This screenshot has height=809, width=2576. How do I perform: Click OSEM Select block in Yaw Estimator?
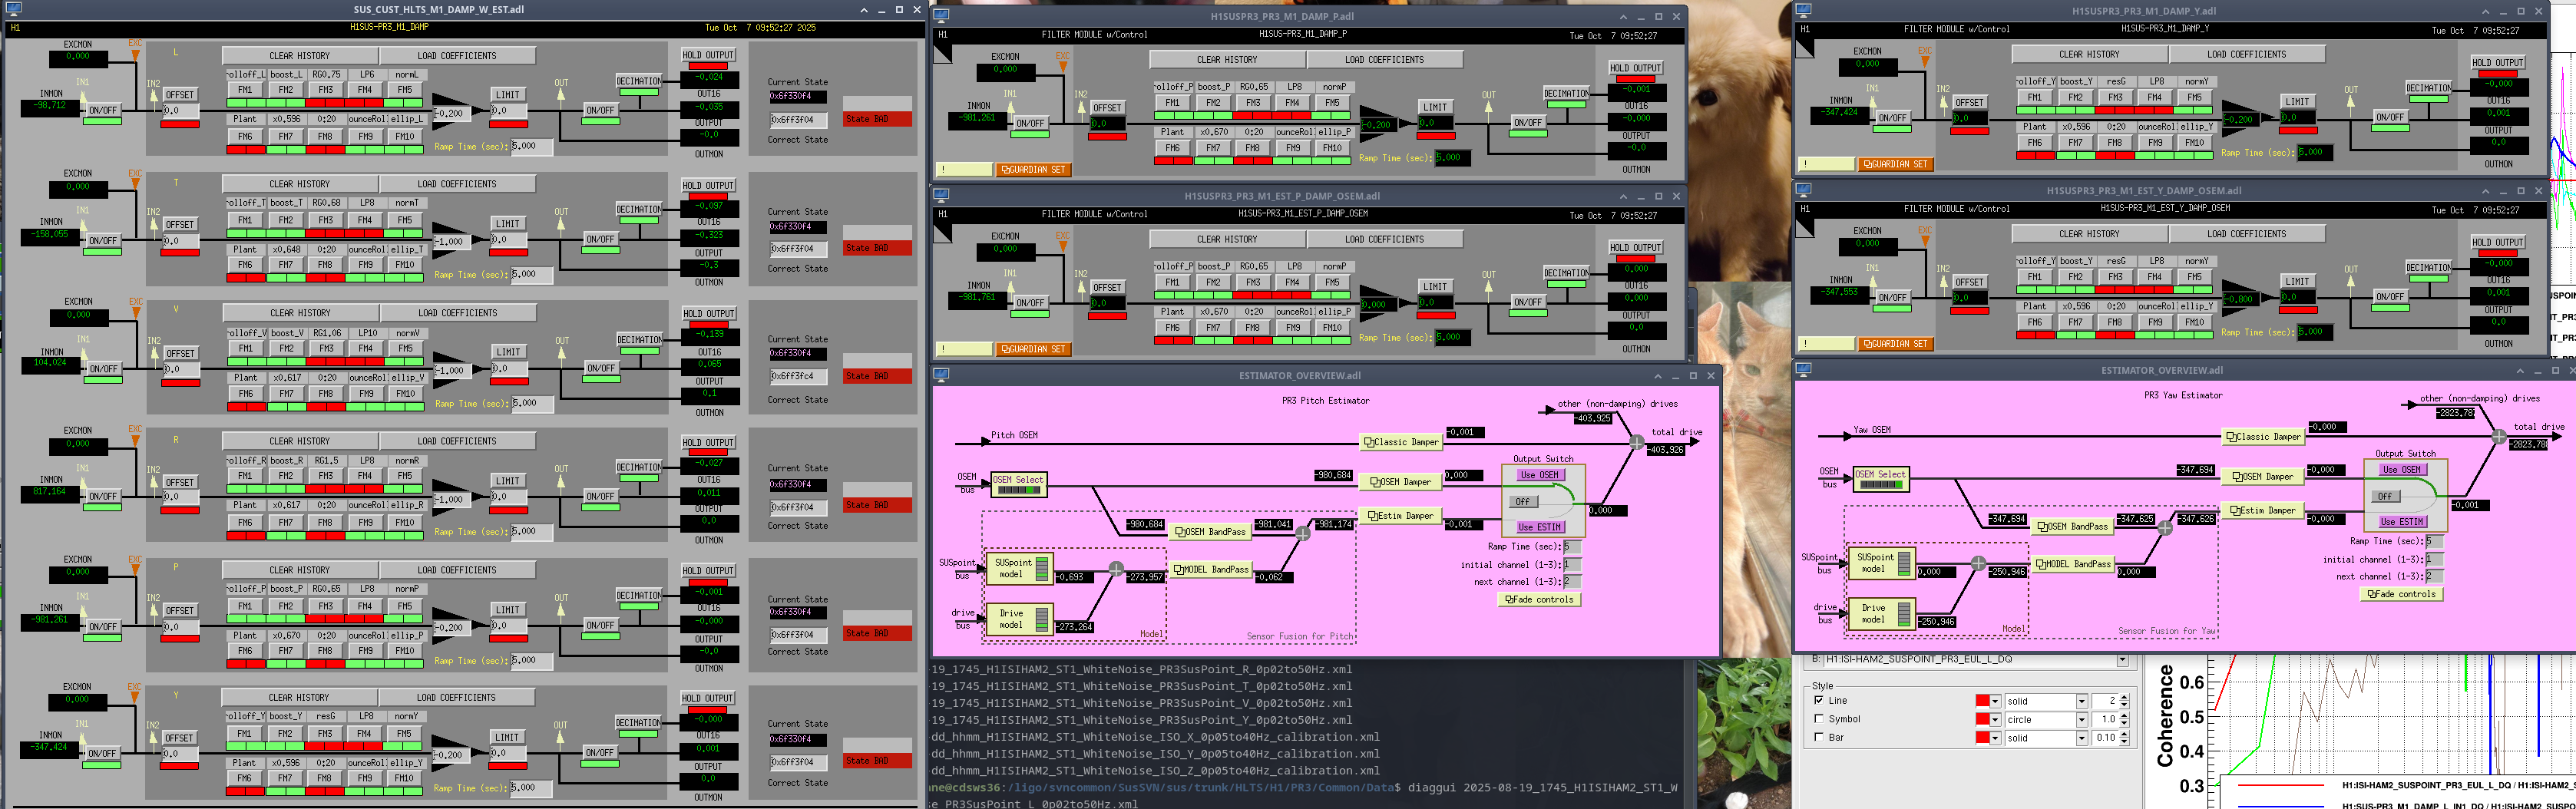point(1880,480)
